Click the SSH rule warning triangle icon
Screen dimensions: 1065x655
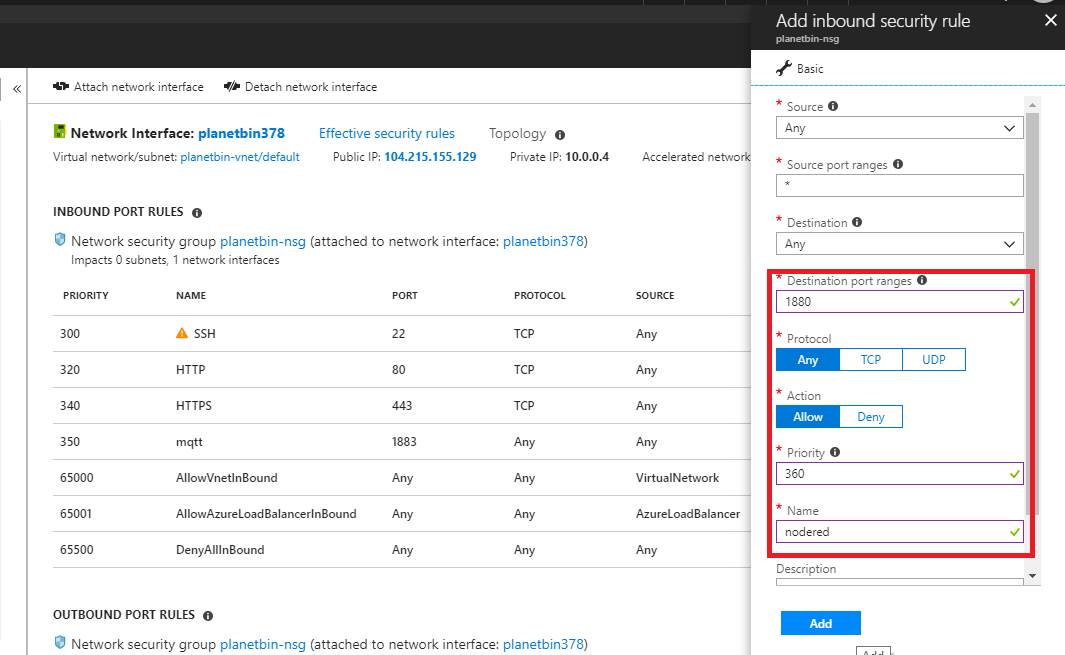click(x=182, y=333)
